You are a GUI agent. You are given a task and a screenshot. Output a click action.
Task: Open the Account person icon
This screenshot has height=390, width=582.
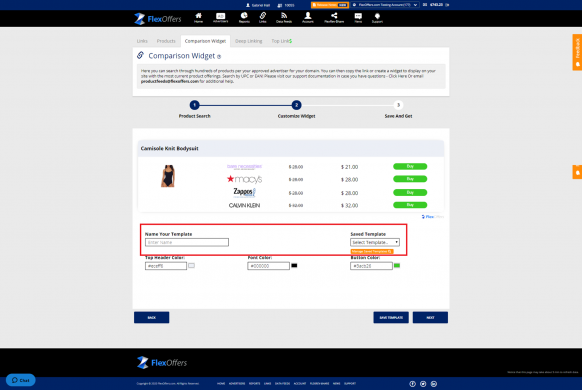coord(308,17)
